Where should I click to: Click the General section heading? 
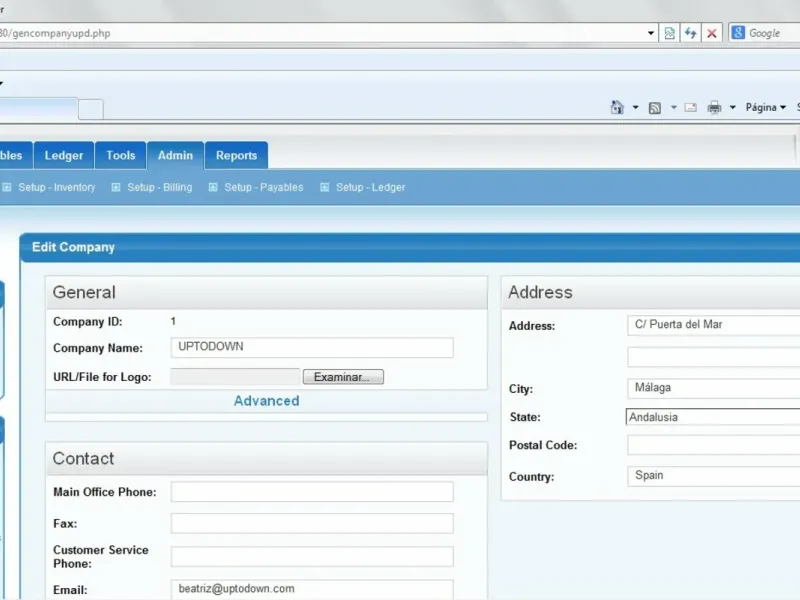pos(84,292)
